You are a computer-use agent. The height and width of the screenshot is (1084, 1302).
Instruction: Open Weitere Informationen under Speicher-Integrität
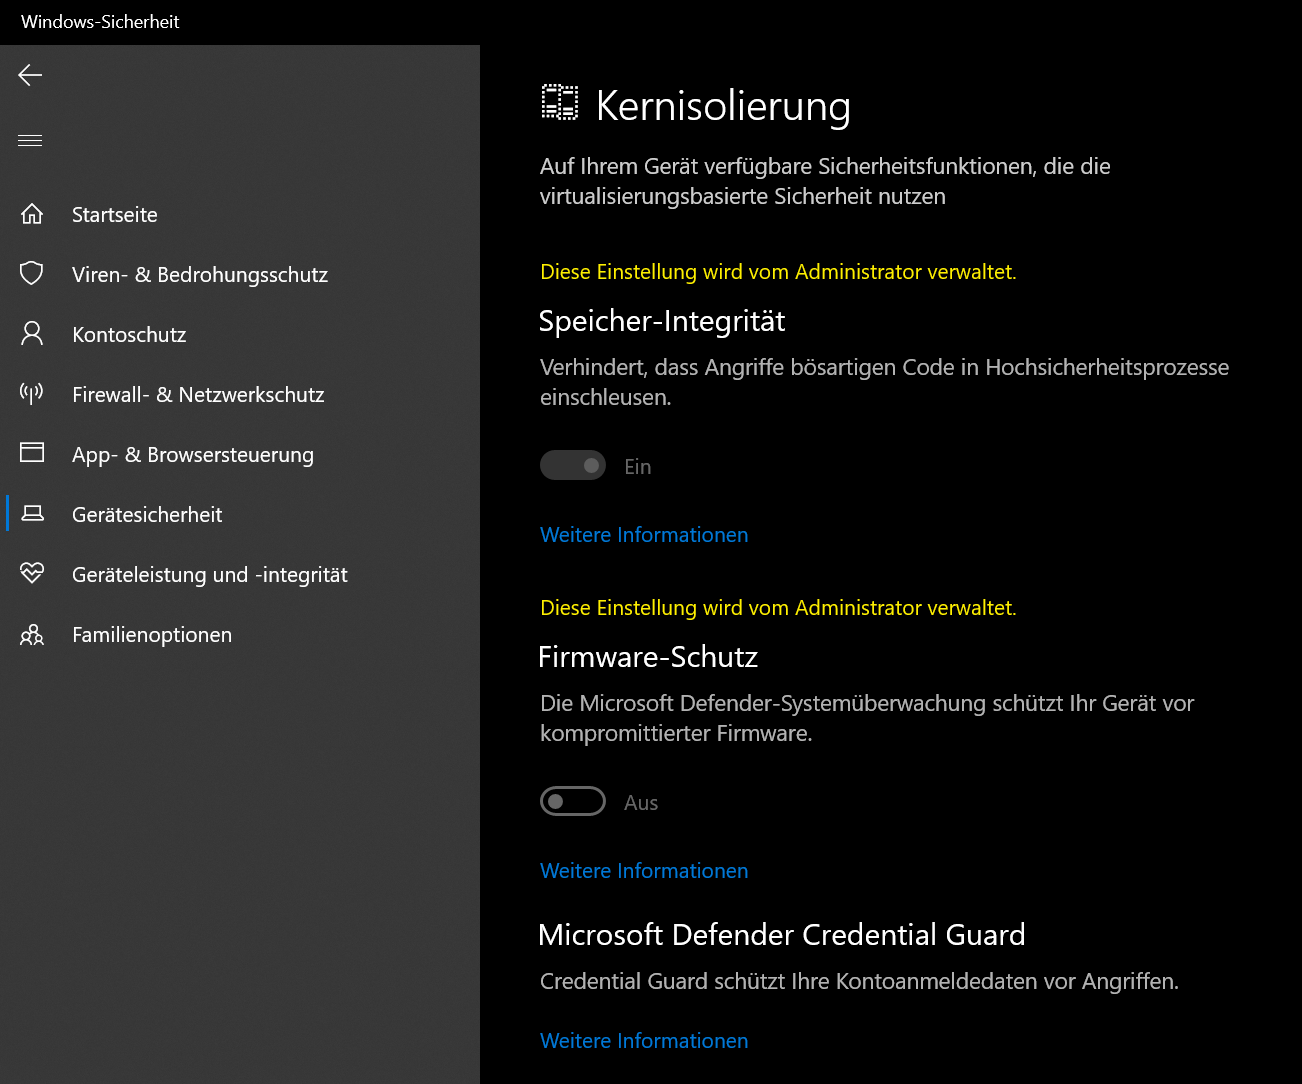644,535
